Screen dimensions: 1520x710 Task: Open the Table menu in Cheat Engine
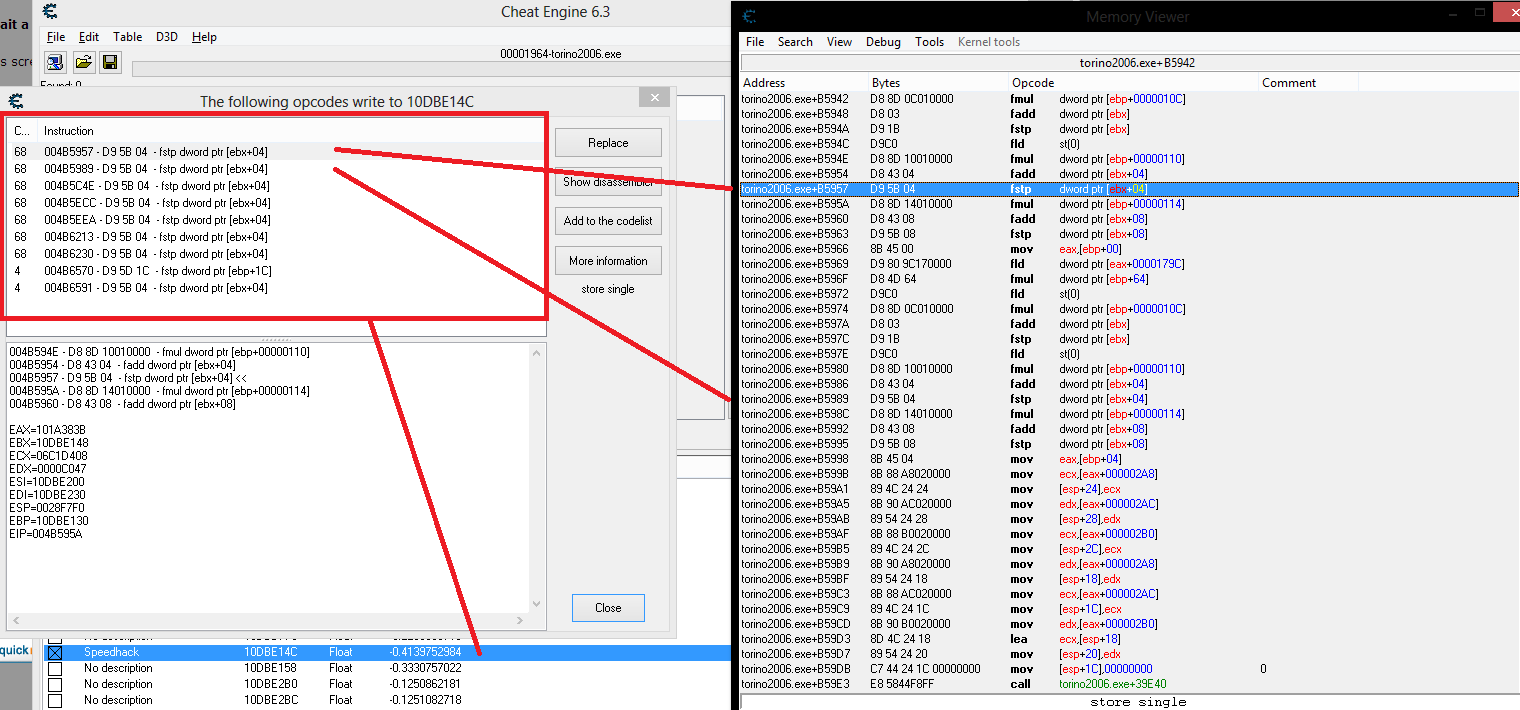click(x=127, y=37)
